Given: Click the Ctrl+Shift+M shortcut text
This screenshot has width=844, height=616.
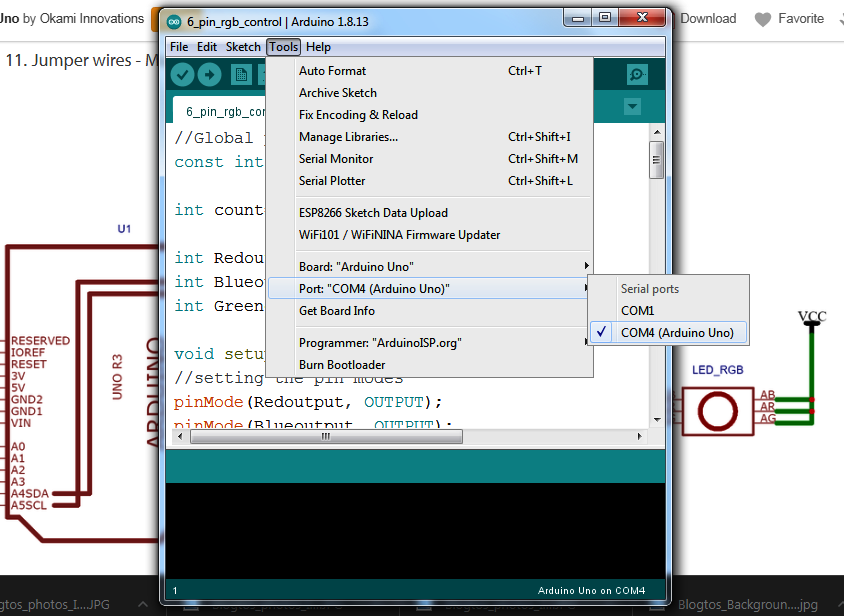Looking at the screenshot, I should (x=543, y=159).
